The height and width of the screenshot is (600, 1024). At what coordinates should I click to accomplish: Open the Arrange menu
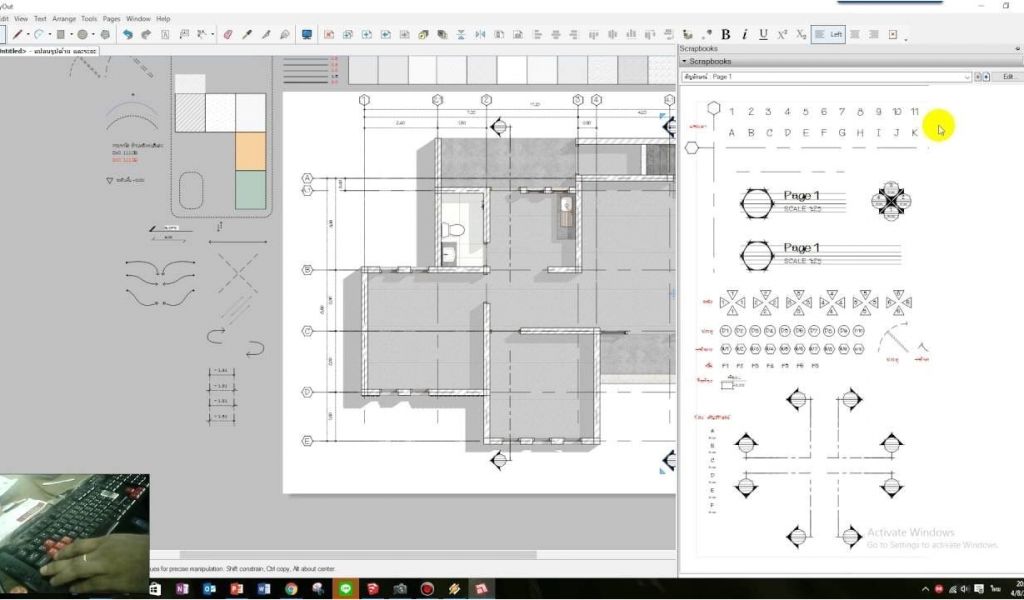coord(64,18)
